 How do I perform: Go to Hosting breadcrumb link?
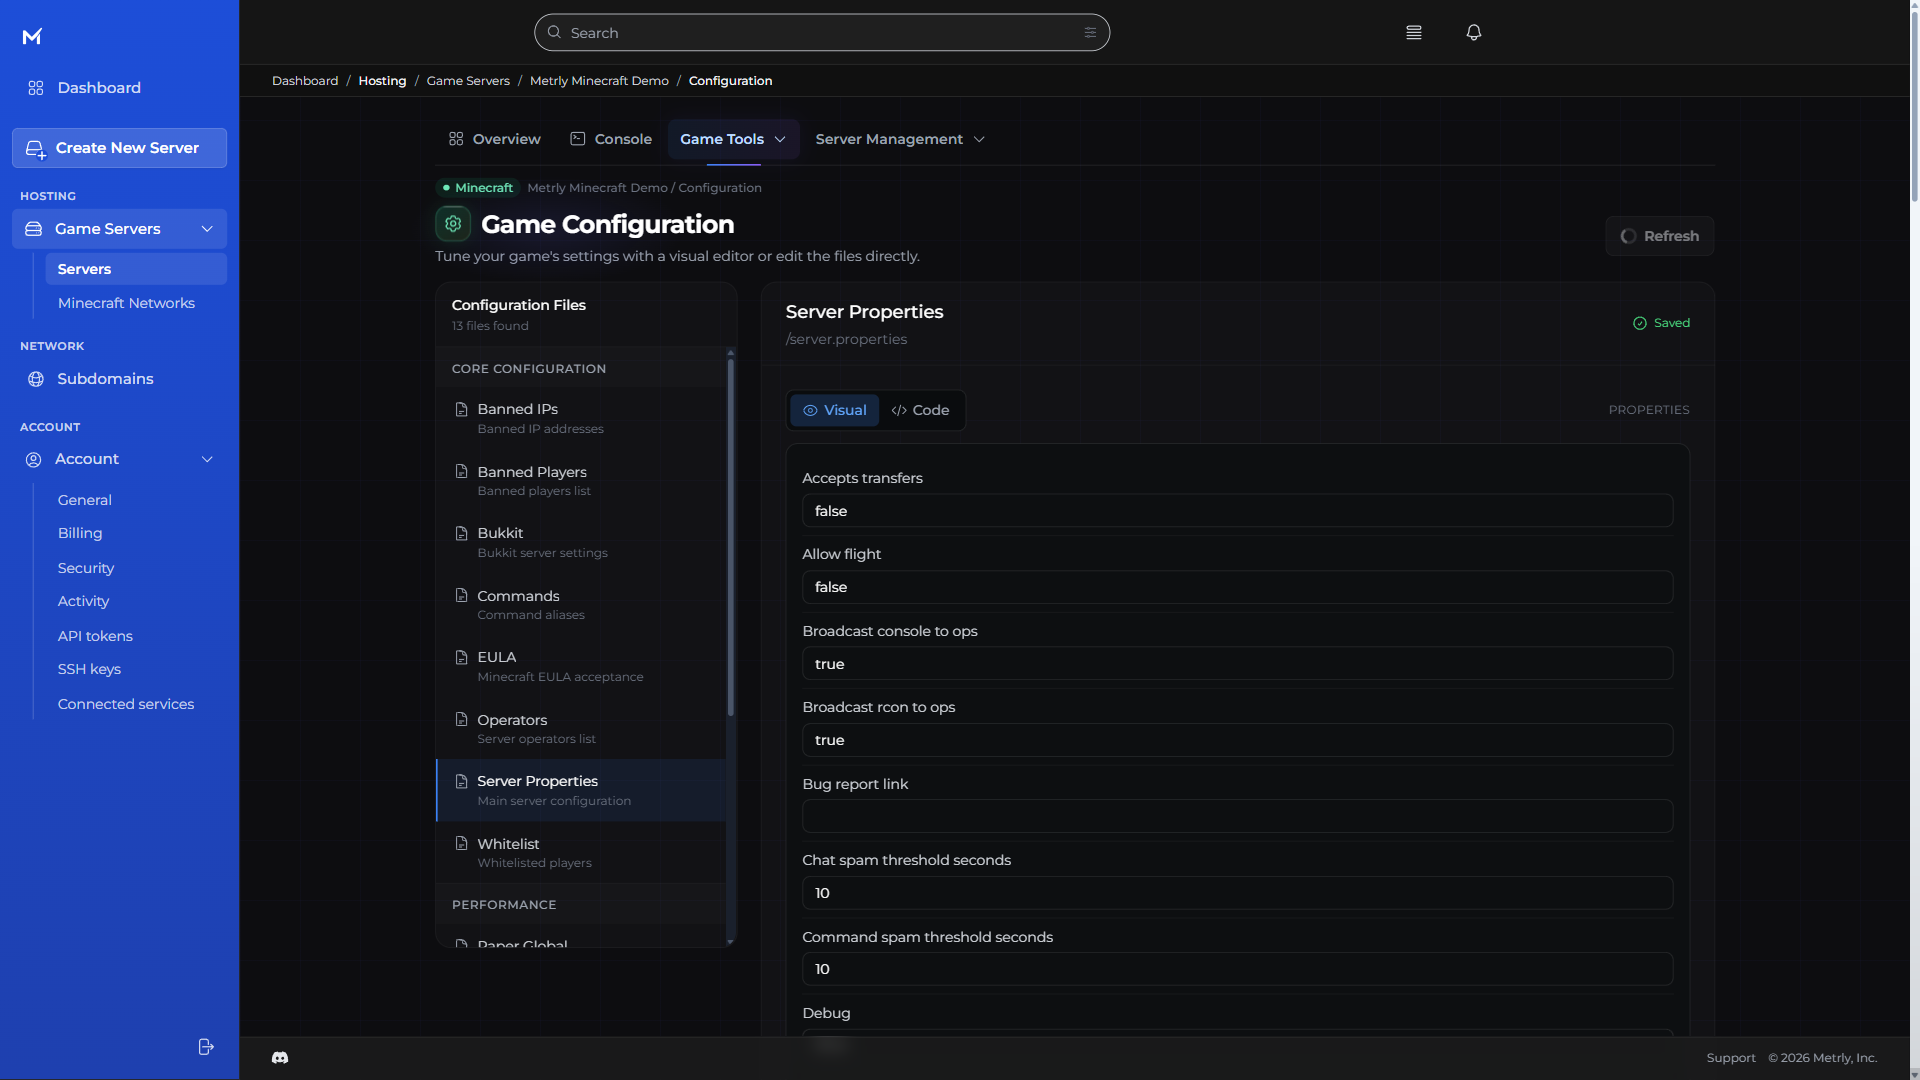coord(382,81)
